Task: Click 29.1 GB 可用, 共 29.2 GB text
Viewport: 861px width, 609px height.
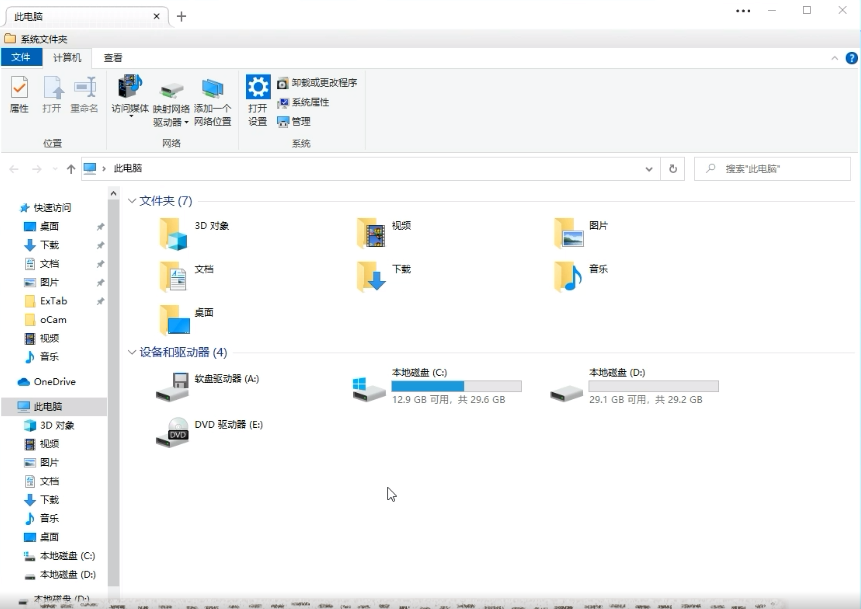Action: 646,400
